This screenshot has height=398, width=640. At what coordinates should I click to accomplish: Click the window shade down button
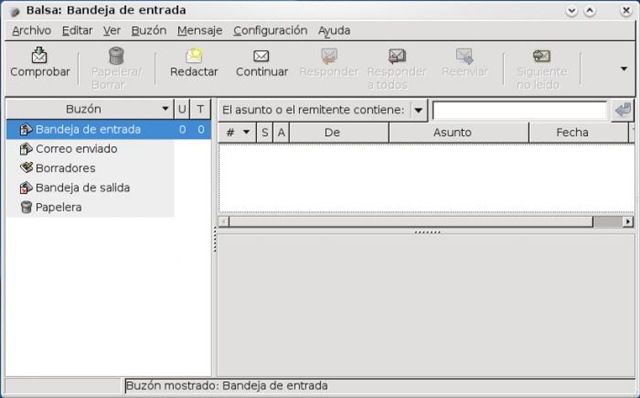(572, 11)
